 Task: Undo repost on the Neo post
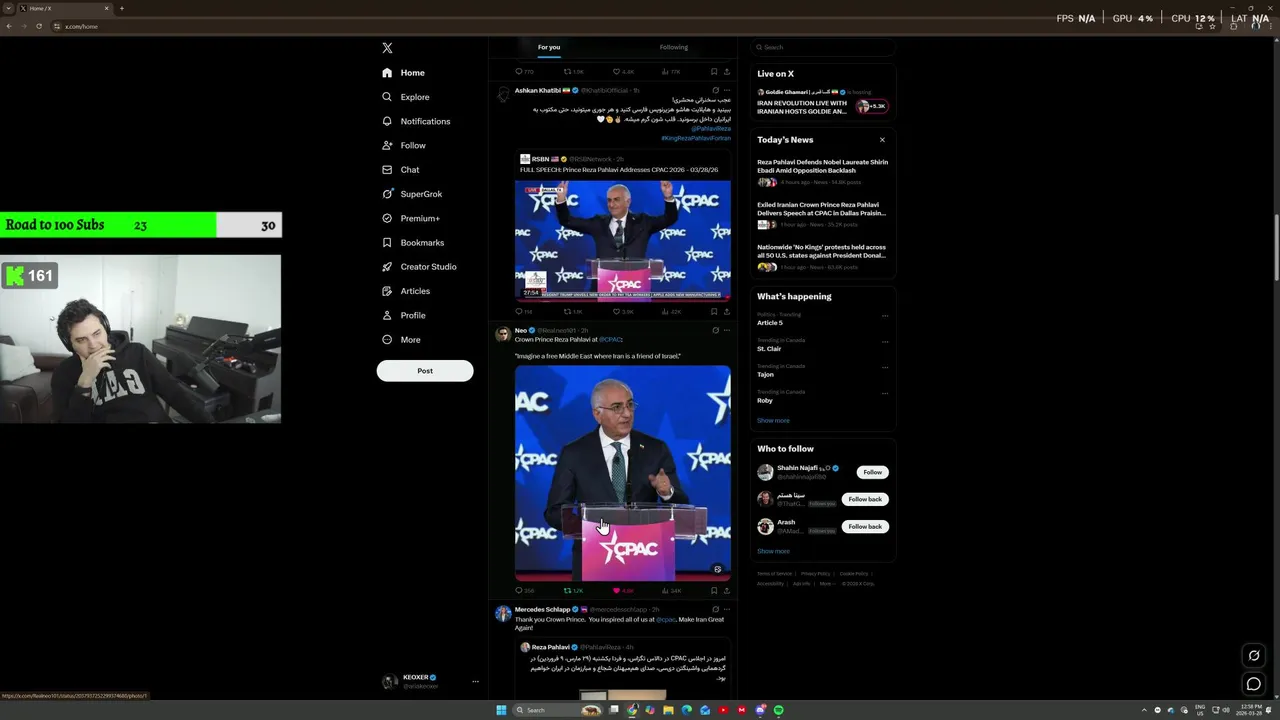pyautogui.click(x=568, y=591)
